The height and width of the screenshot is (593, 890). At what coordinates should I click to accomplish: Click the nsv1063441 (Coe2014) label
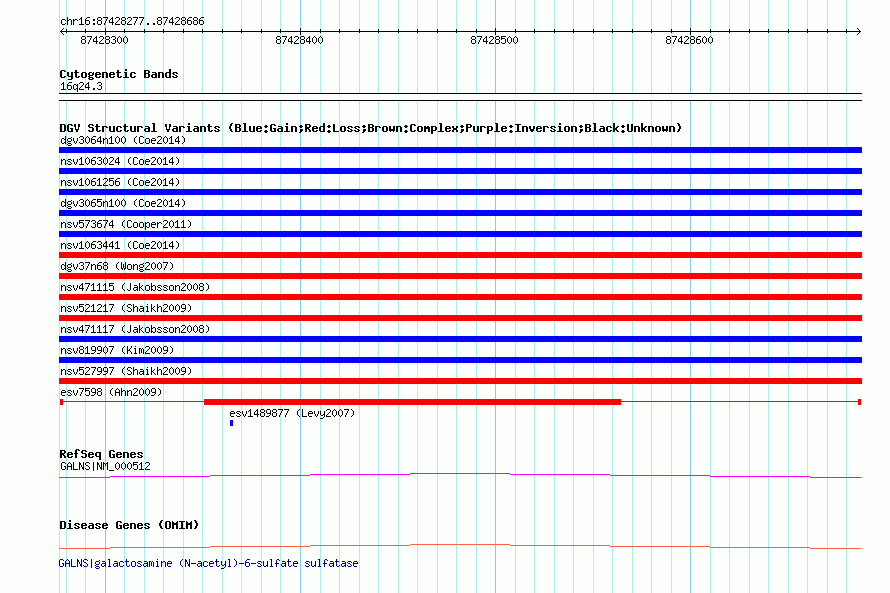point(120,245)
